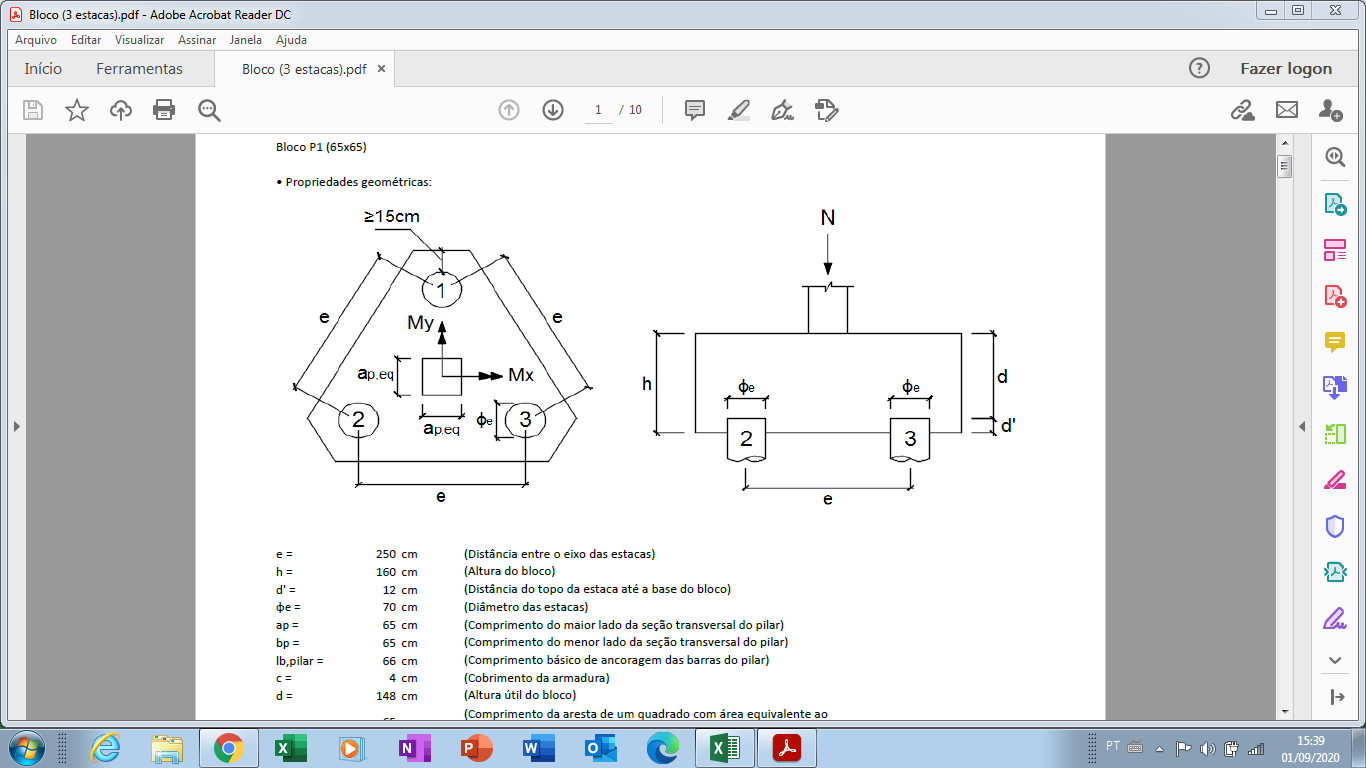
Task: Click the vertical scrollbar thumb
Action: coord(1284,167)
